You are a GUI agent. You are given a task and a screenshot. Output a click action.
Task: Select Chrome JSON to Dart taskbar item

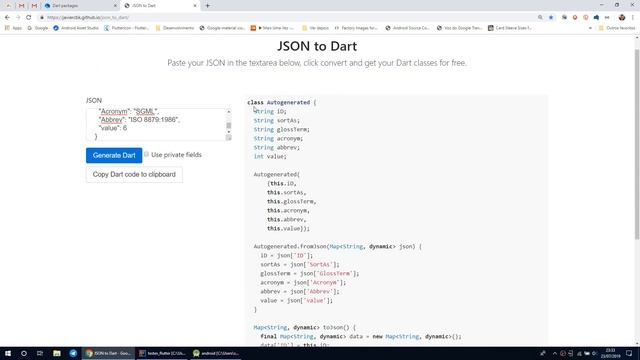pyautogui.click(x=109, y=353)
